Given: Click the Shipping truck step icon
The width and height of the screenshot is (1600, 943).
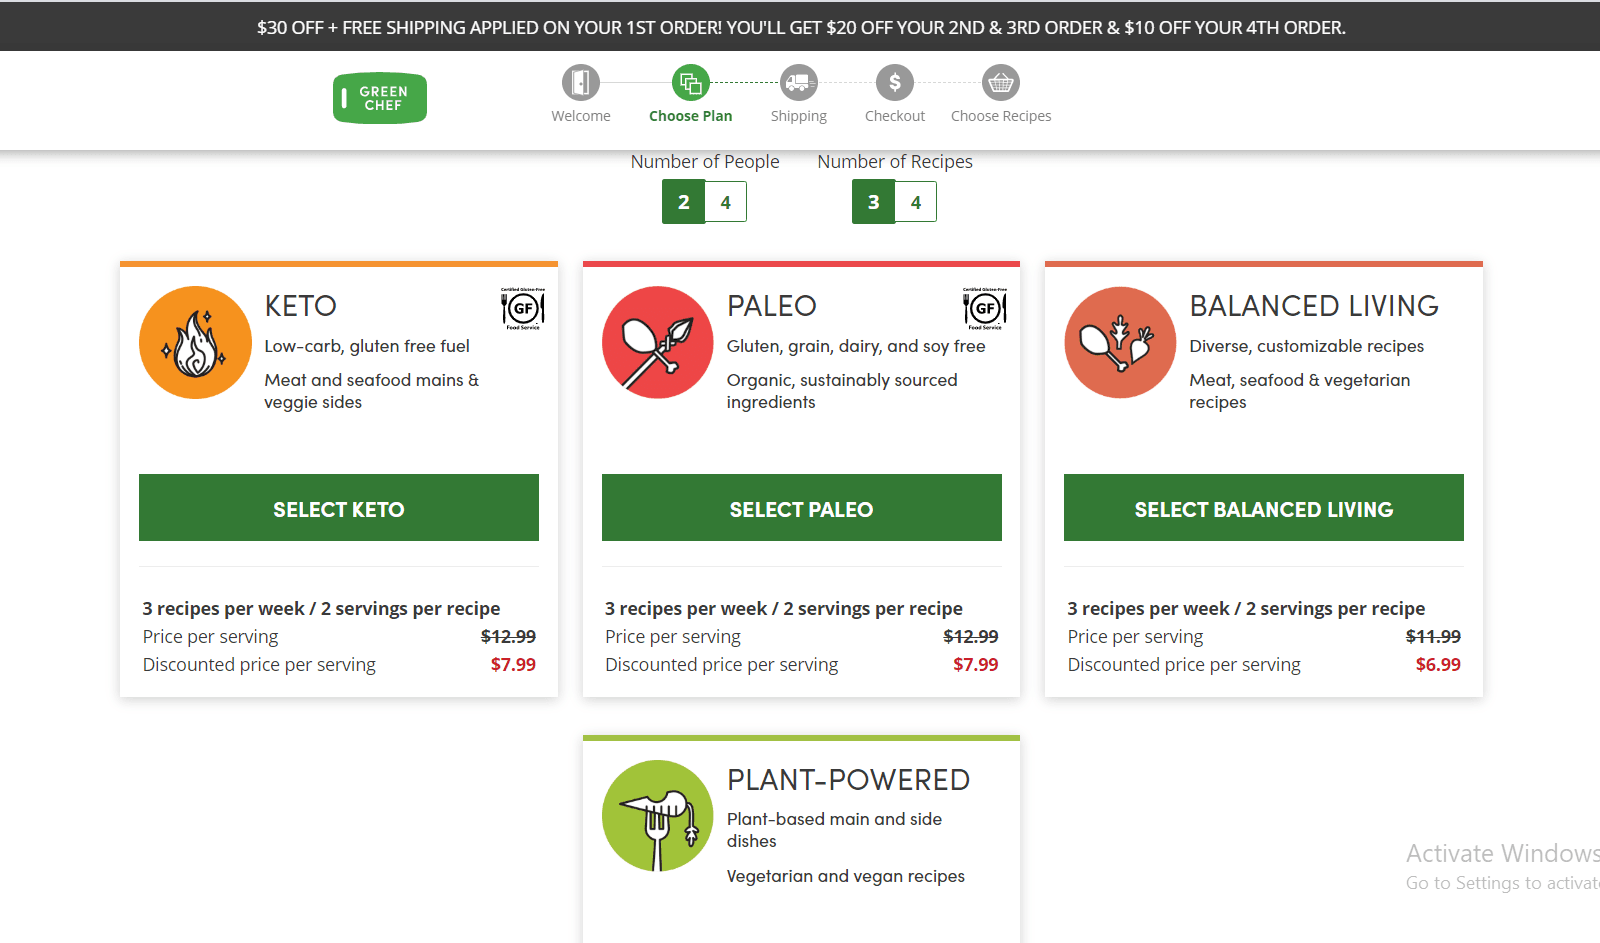Looking at the screenshot, I should (x=798, y=83).
